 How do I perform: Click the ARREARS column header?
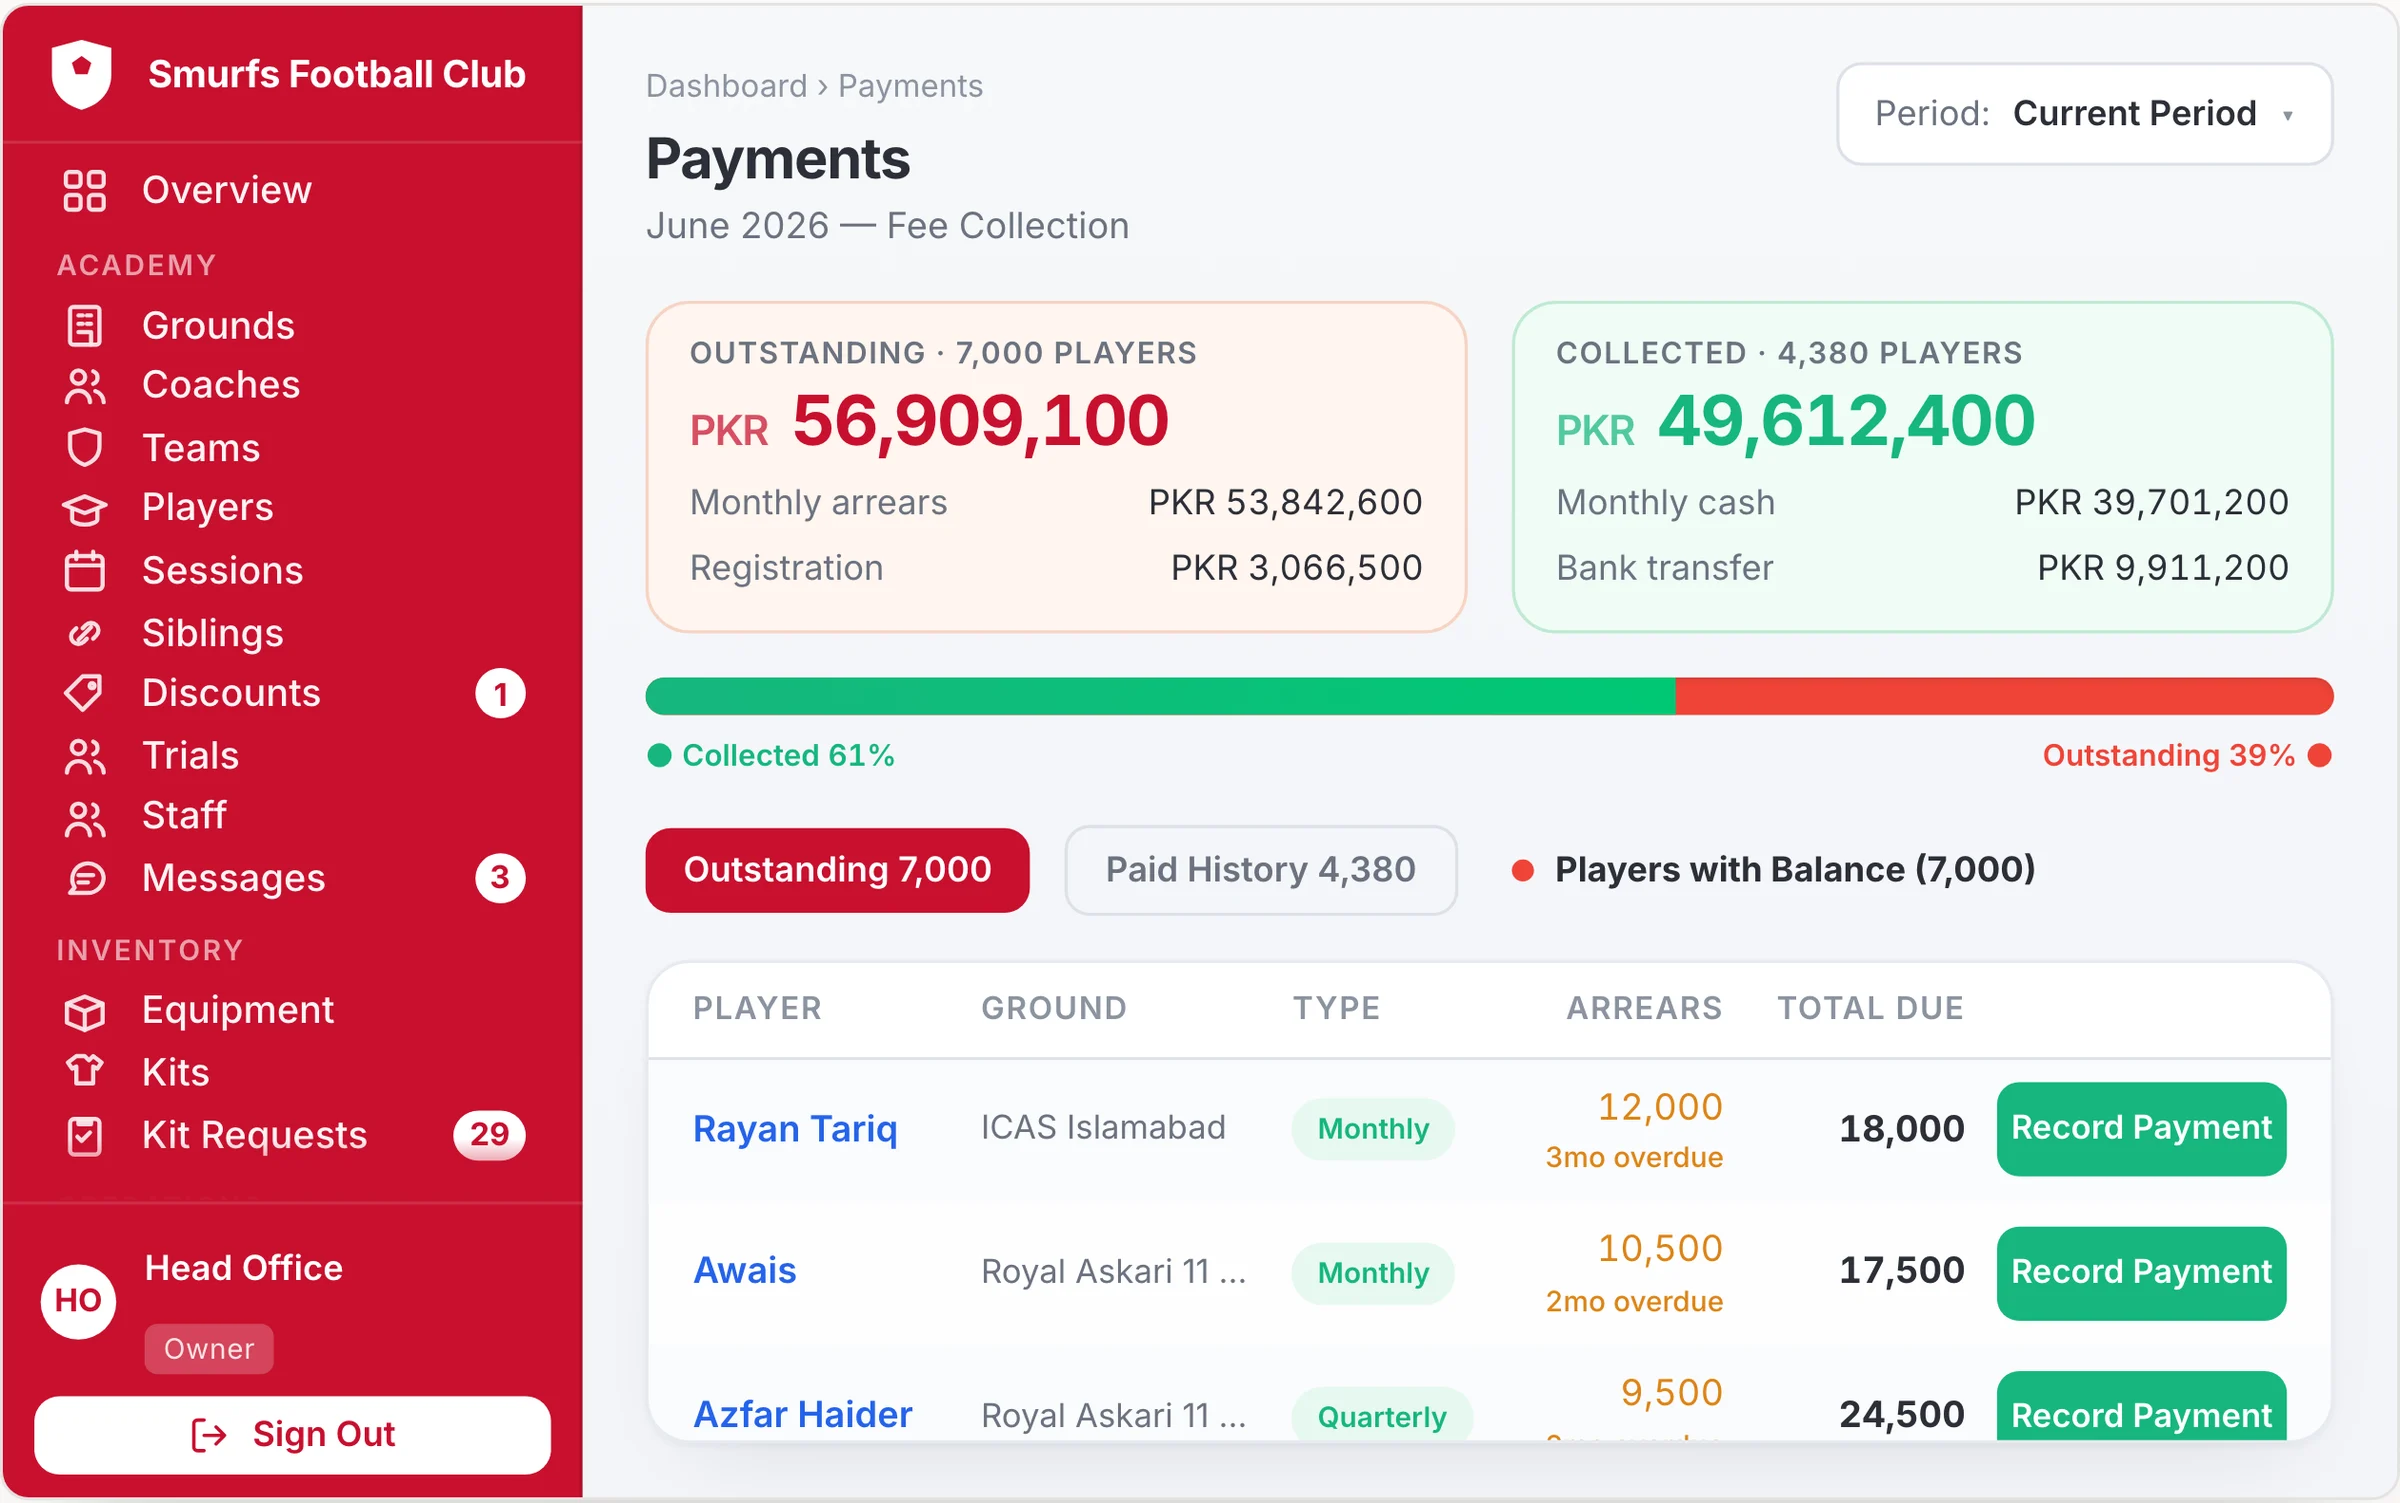pos(1644,1008)
